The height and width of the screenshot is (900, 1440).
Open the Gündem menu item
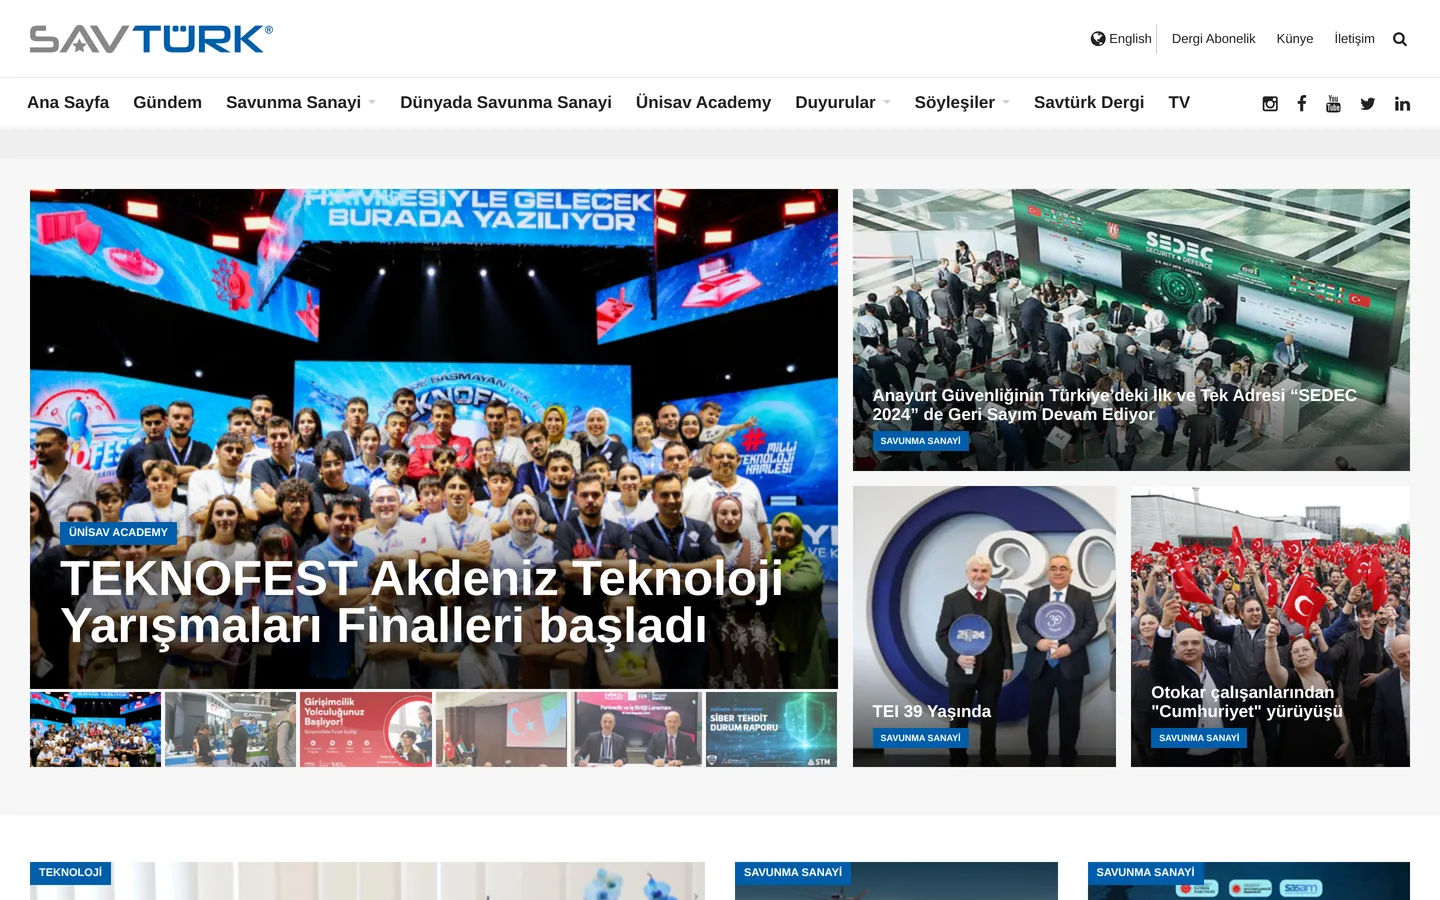point(167,102)
